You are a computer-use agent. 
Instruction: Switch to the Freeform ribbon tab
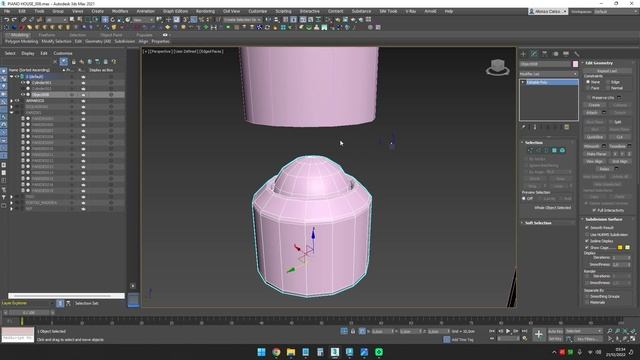pos(47,35)
